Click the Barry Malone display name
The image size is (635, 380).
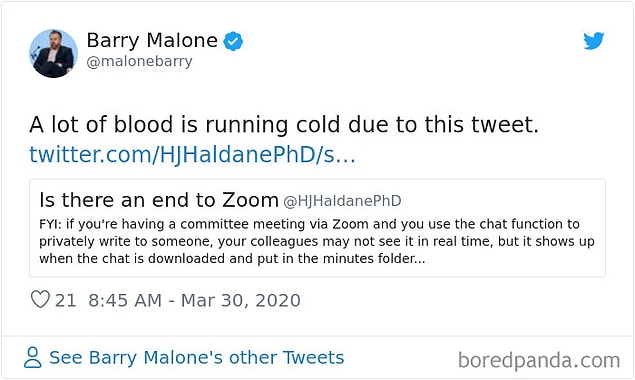152,40
